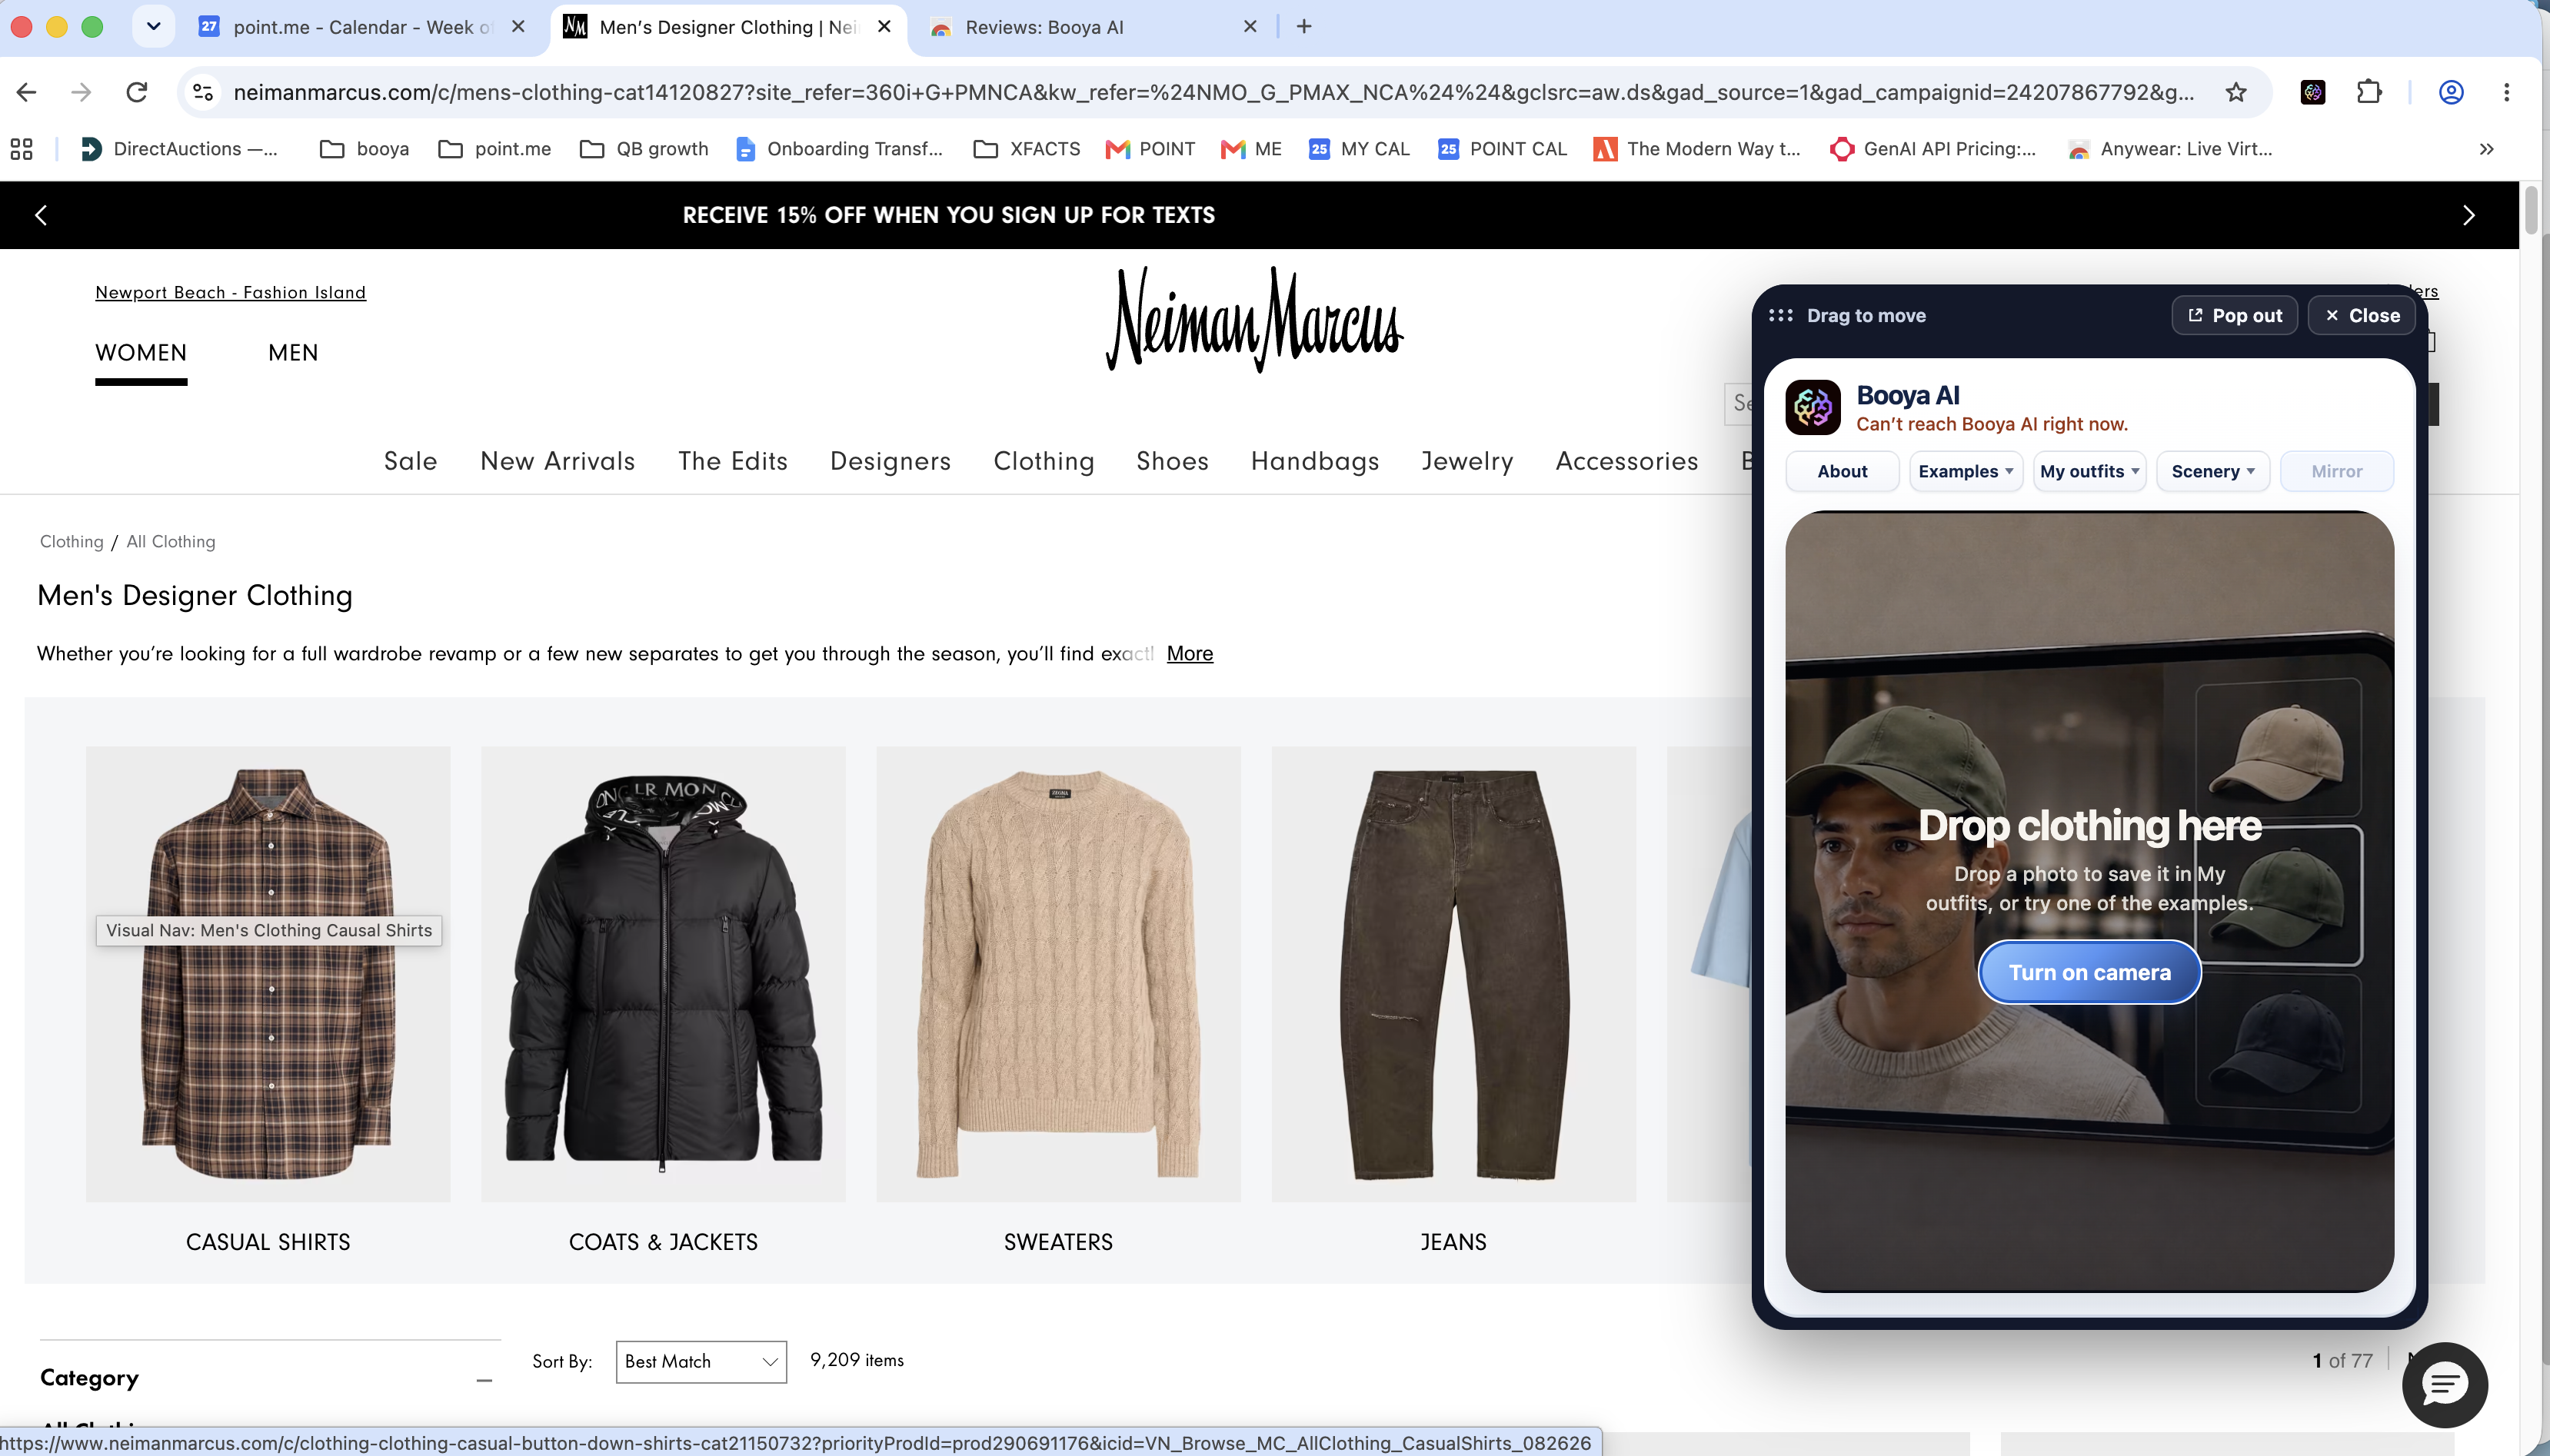2550x1456 pixels.
Task: Open the tab search dropdown arrow
Action: tap(153, 27)
